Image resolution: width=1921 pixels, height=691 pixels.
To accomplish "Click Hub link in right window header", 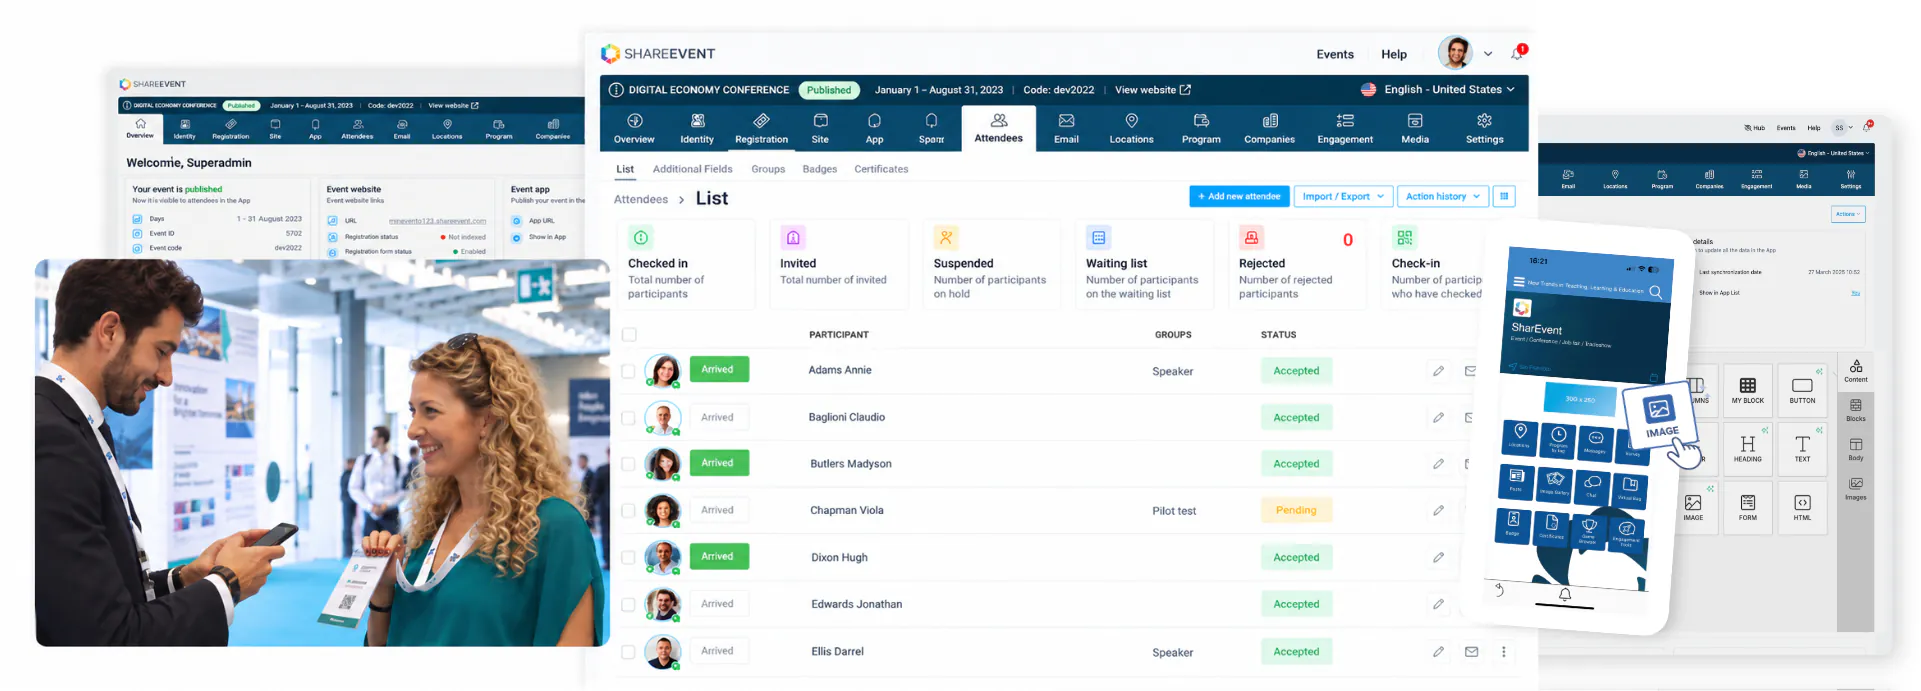I will coord(1755,128).
